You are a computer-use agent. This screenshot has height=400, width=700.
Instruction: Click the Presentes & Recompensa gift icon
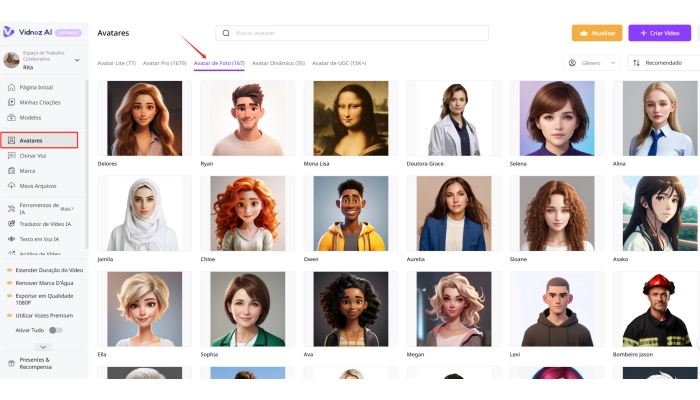pos(12,363)
